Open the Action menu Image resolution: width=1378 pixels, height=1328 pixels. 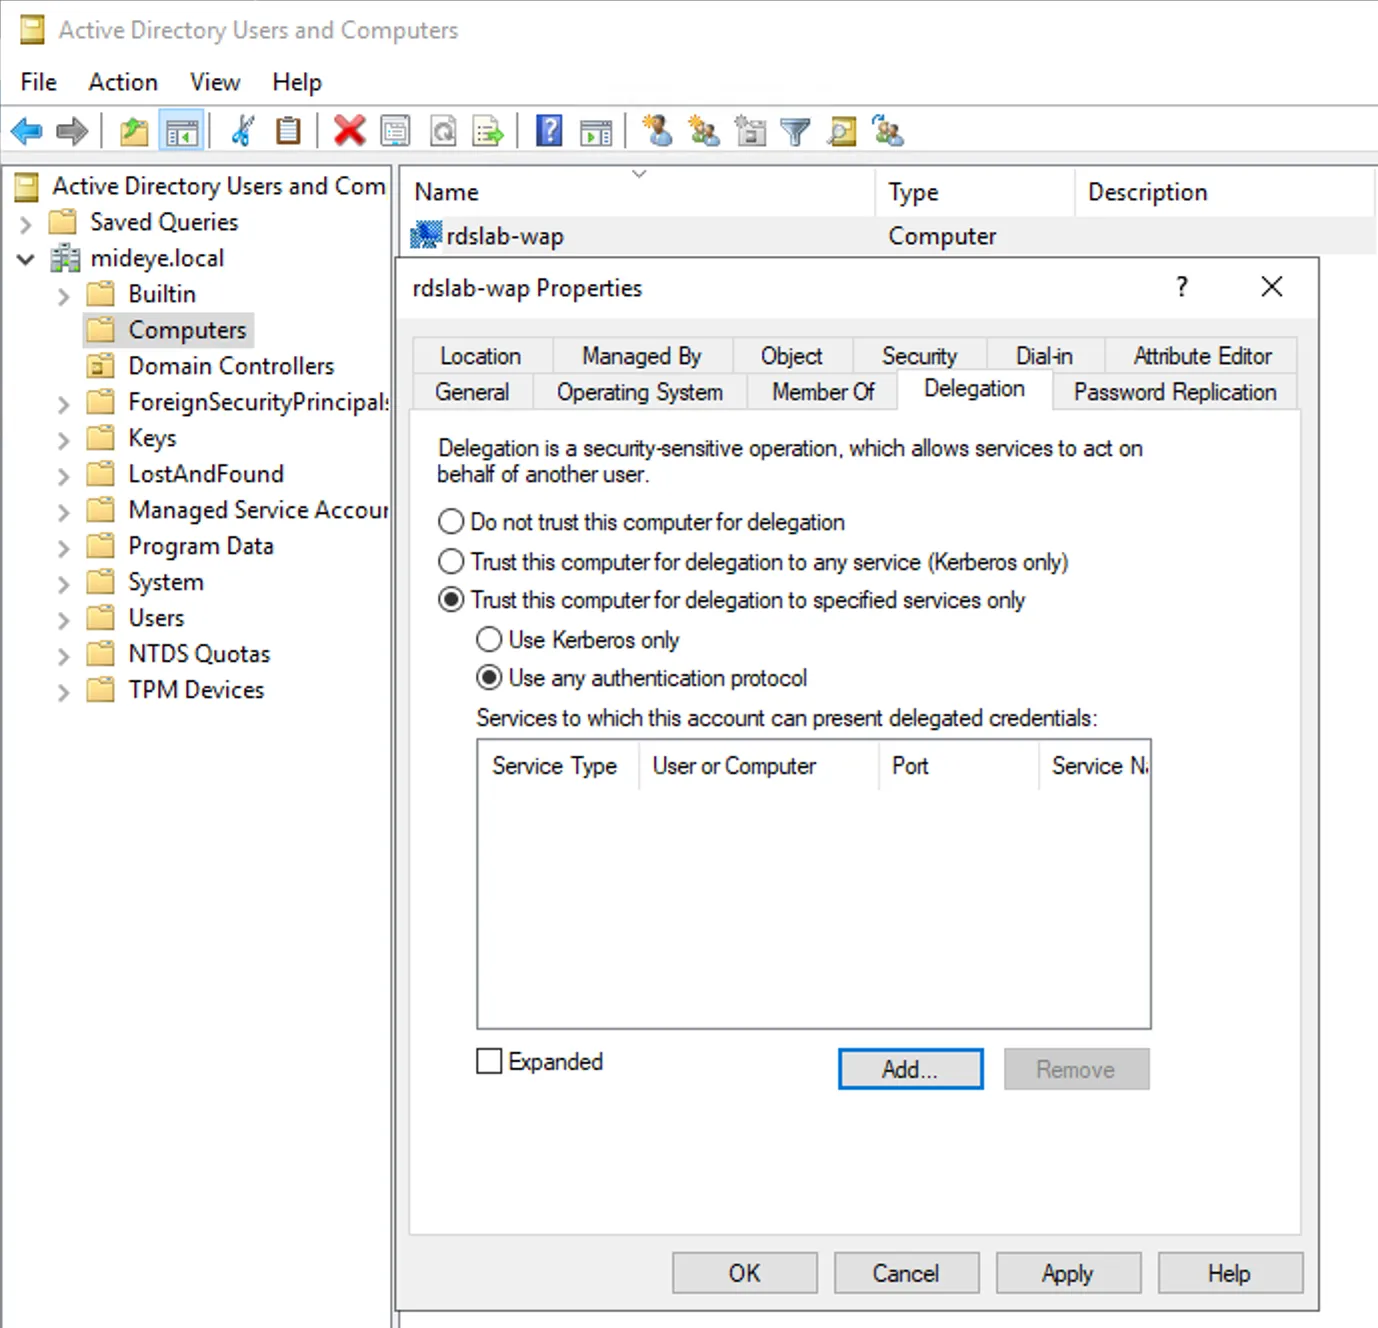122,81
